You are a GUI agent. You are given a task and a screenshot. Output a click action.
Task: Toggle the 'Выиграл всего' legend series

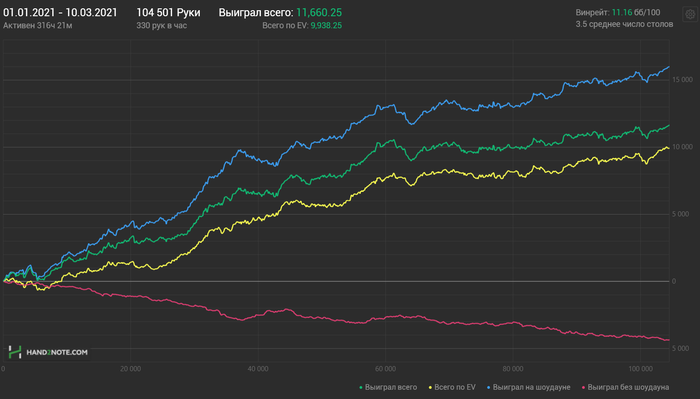click(388, 387)
